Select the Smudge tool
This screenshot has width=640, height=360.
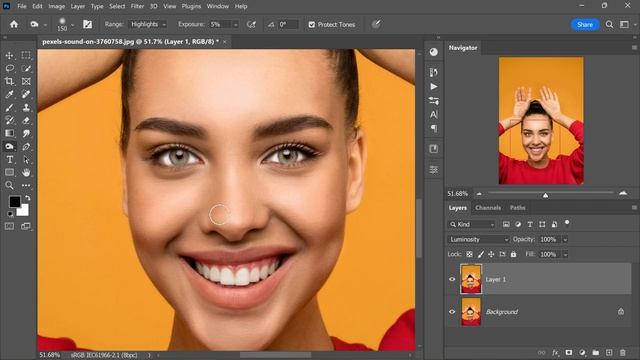pos(26,133)
